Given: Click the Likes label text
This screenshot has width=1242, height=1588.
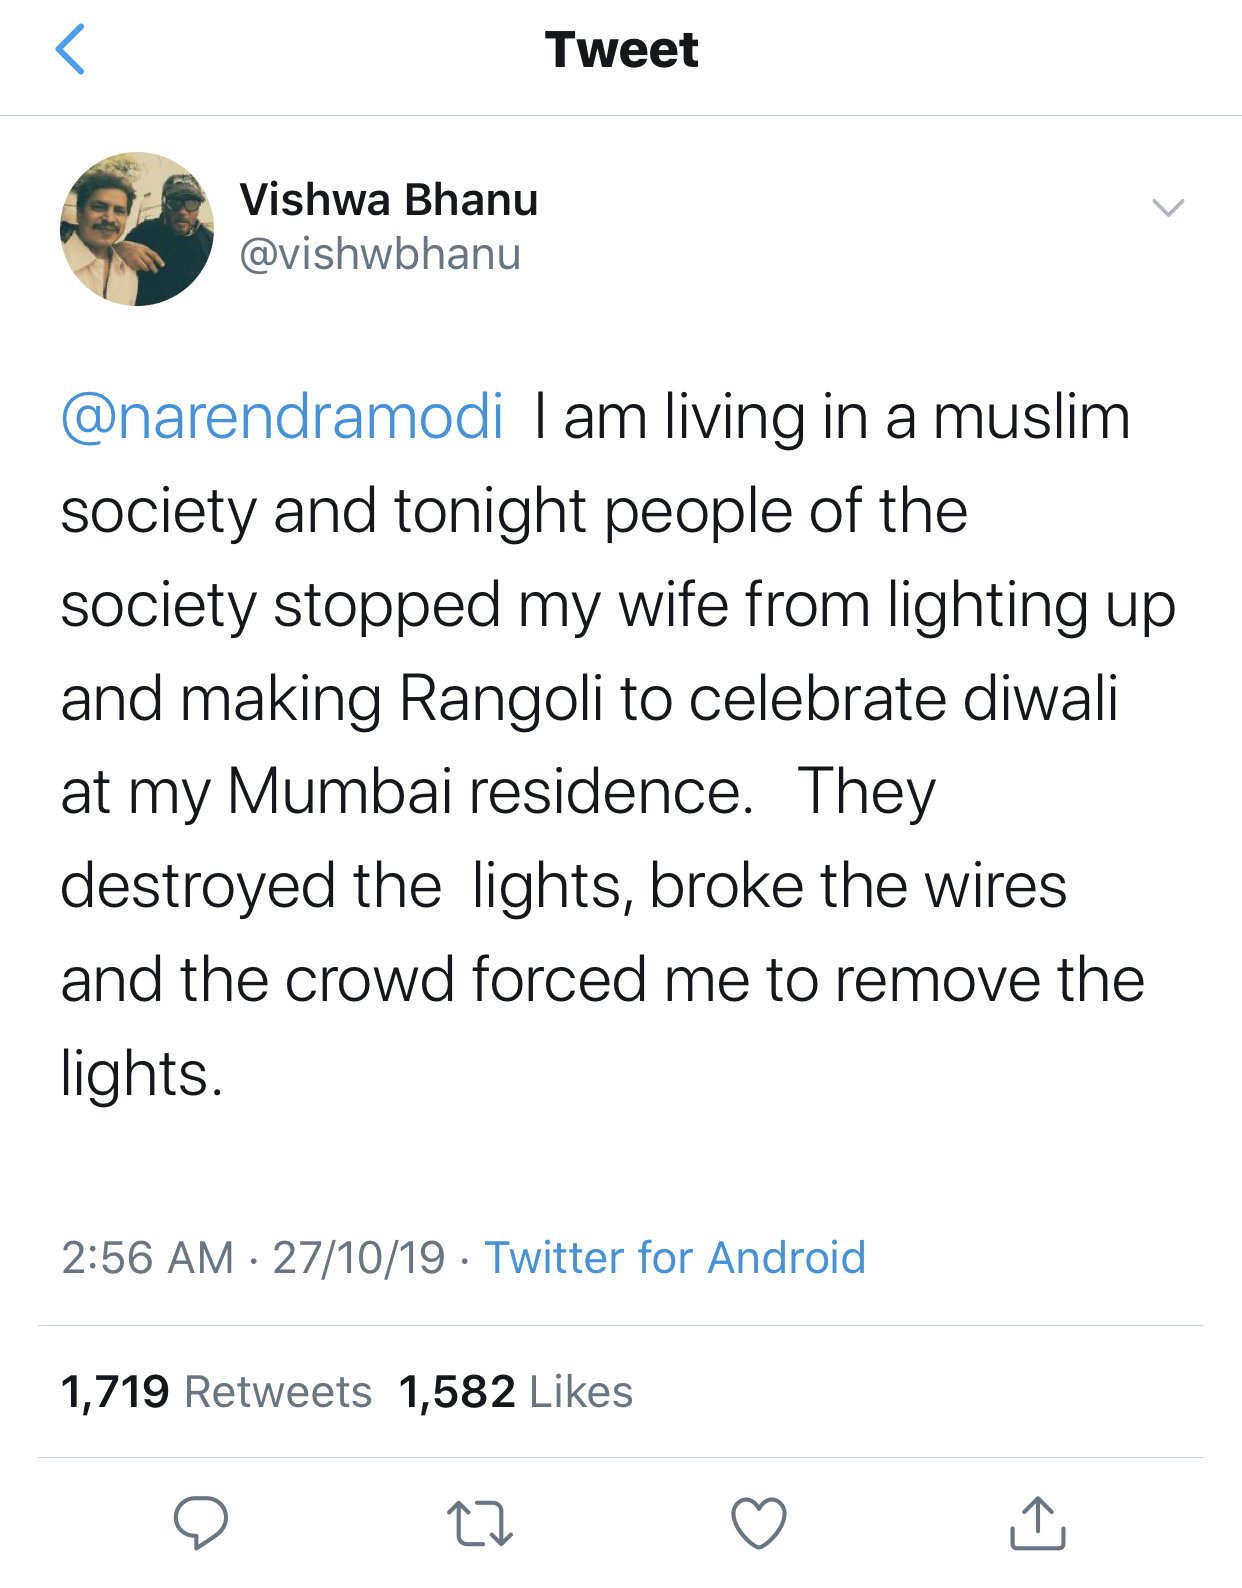Looking at the screenshot, I should coord(581,1392).
